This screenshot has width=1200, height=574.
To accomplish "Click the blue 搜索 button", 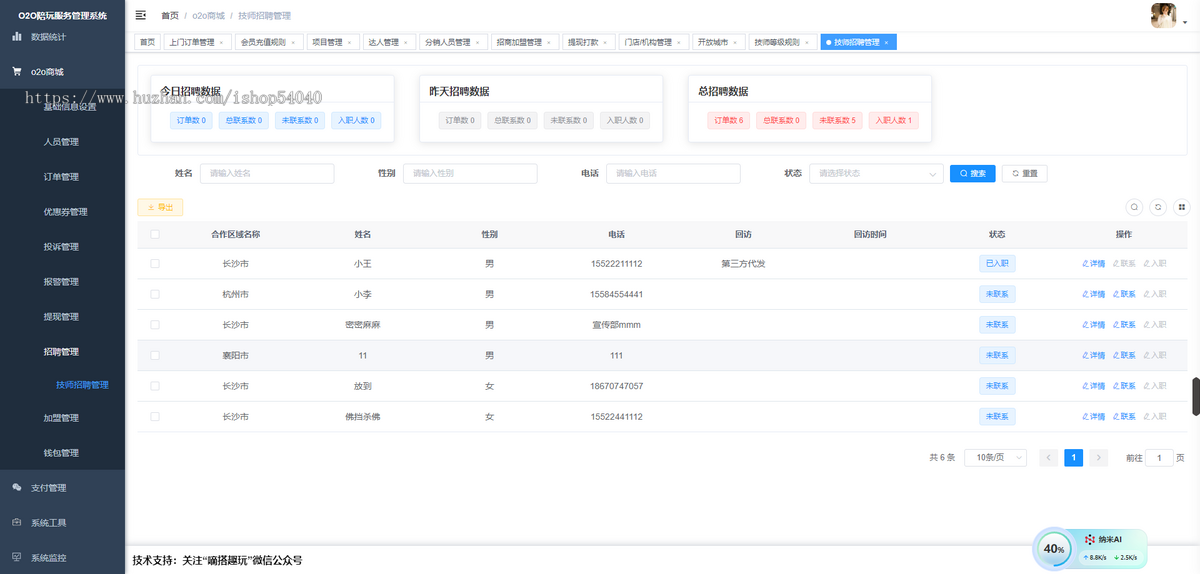I will pyautogui.click(x=972, y=173).
